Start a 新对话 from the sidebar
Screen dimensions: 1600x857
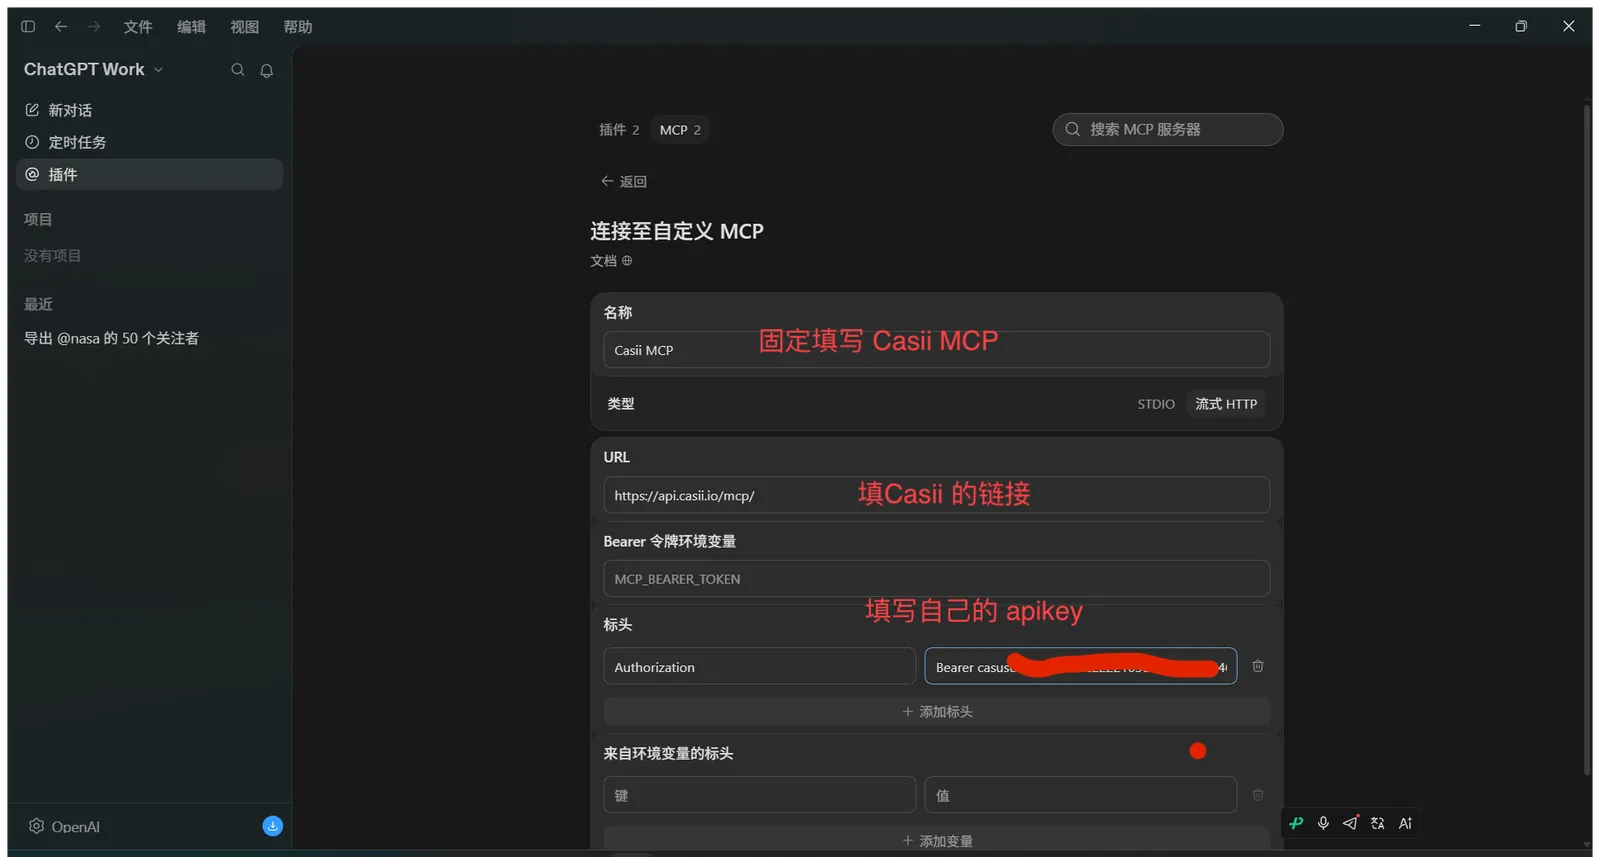point(149,110)
